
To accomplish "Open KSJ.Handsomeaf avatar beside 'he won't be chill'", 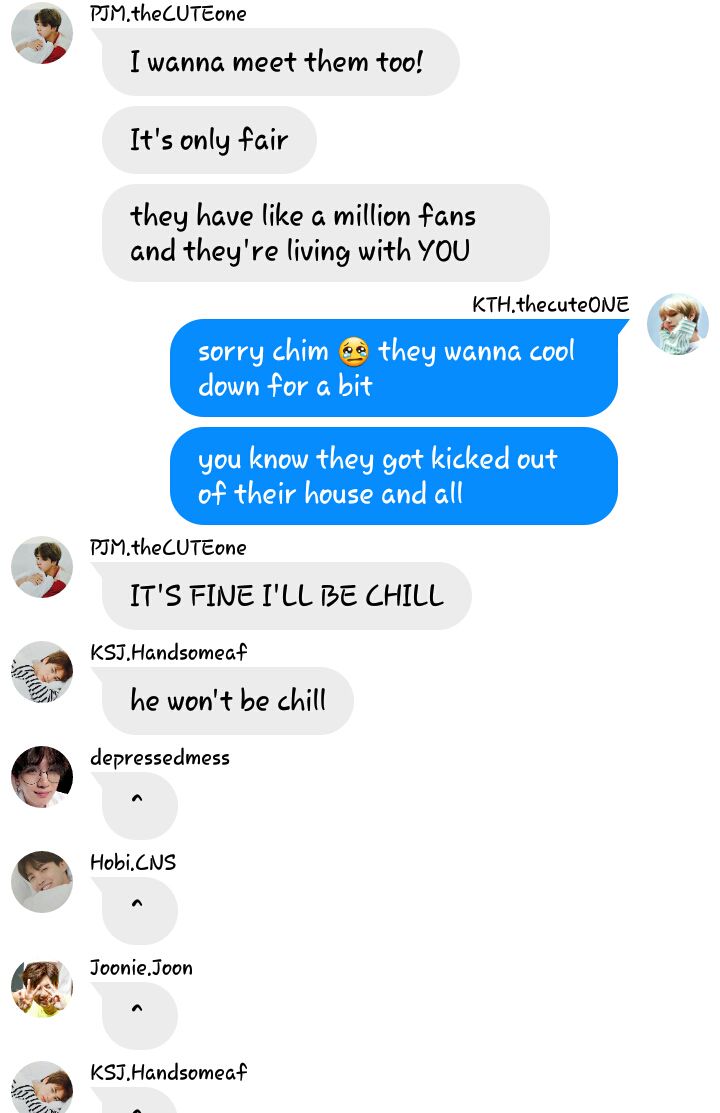I will [42, 672].
